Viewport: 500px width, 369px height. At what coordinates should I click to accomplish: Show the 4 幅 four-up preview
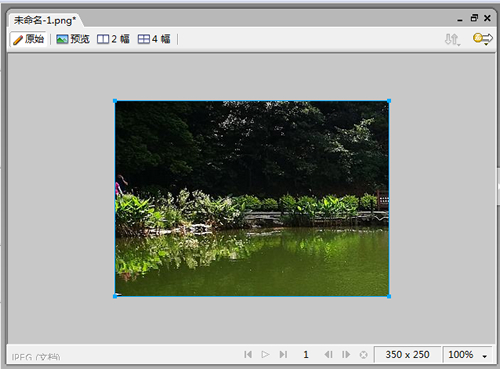(154, 39)
